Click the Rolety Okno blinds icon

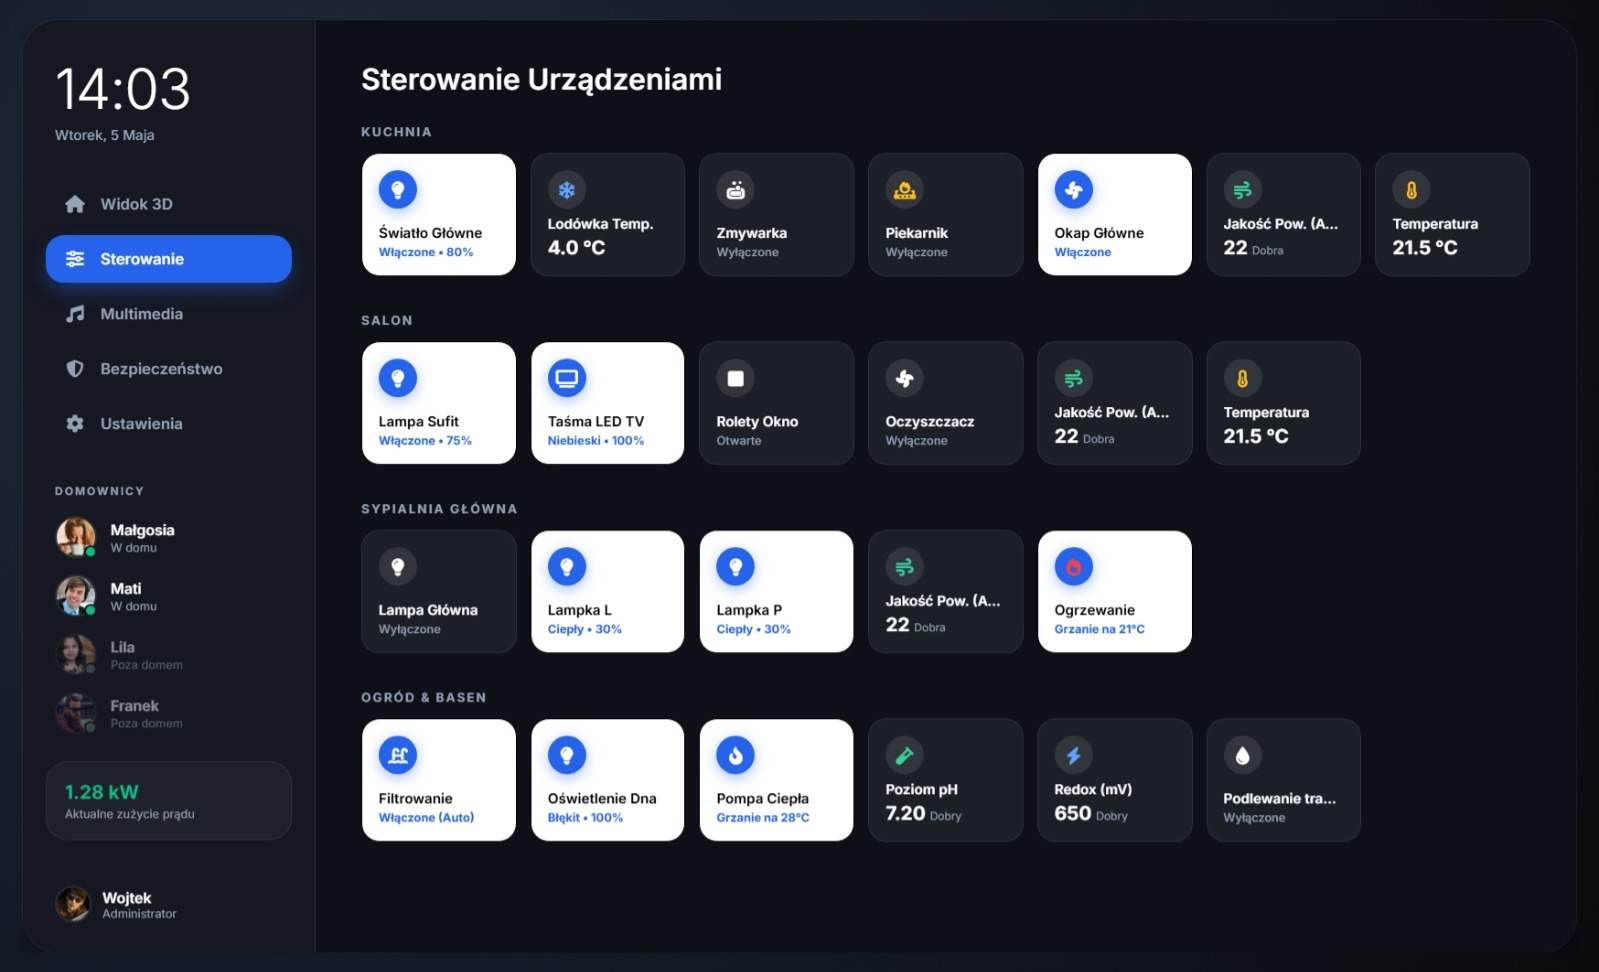pos(736,378)
